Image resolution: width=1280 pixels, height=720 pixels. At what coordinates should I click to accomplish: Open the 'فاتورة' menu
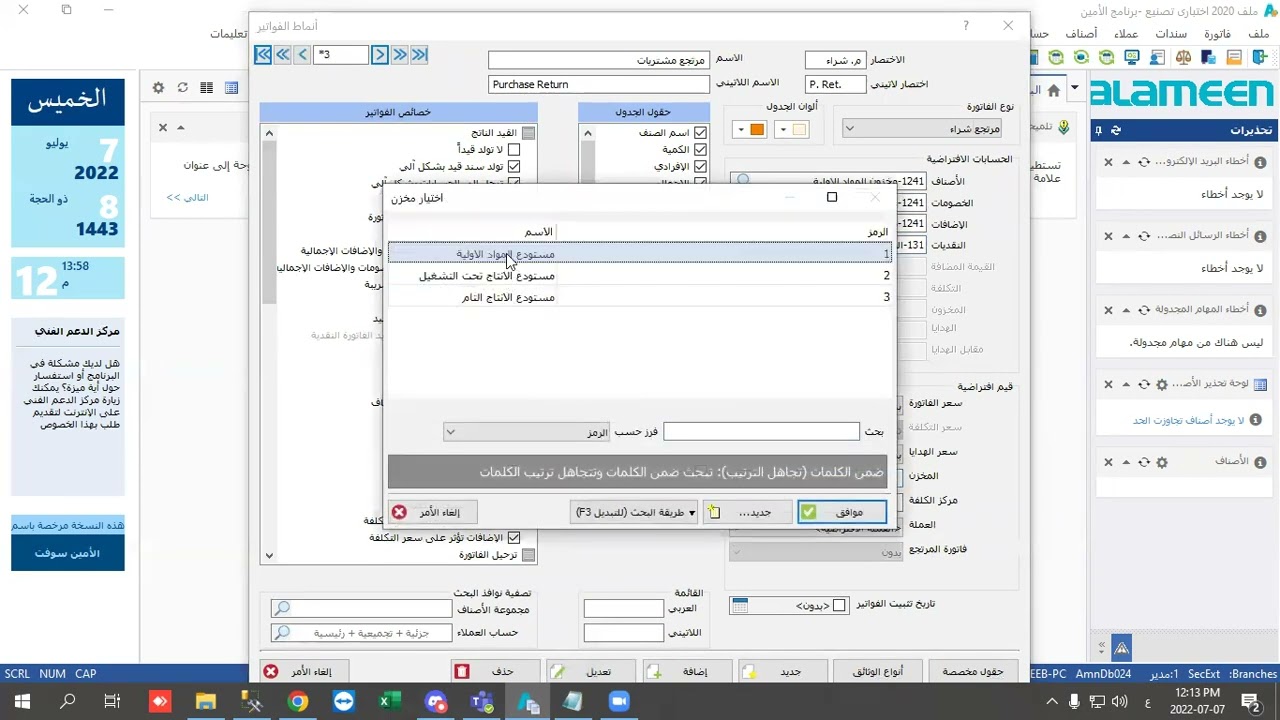[1218, 33]
